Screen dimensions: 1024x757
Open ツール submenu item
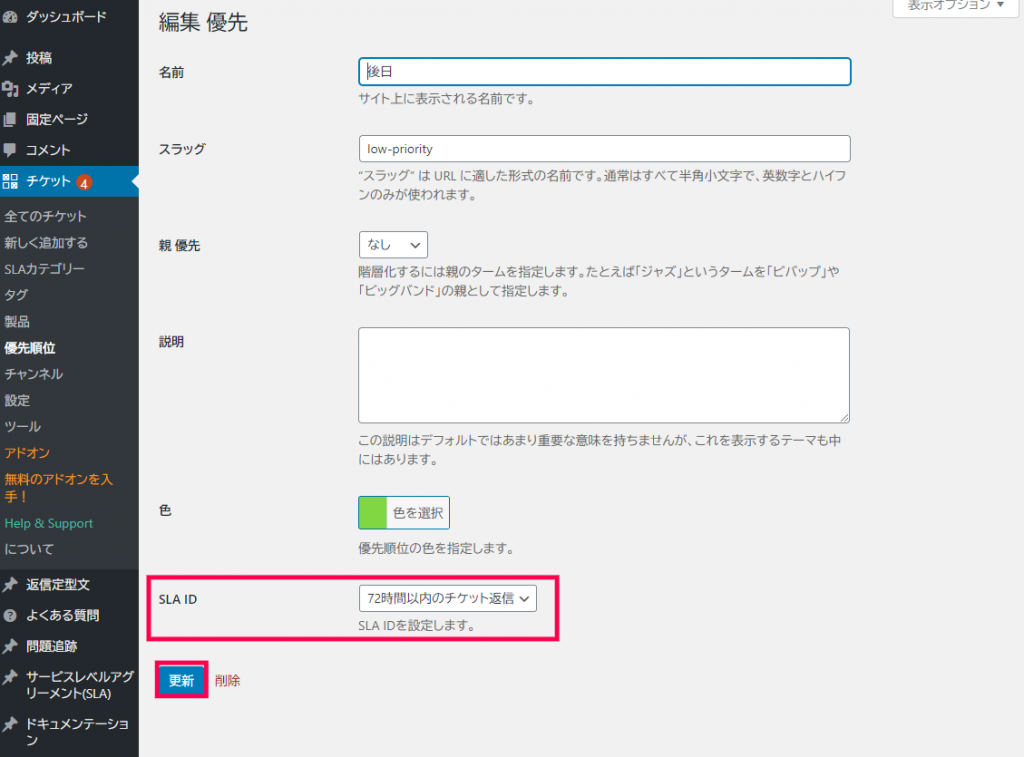23,427
